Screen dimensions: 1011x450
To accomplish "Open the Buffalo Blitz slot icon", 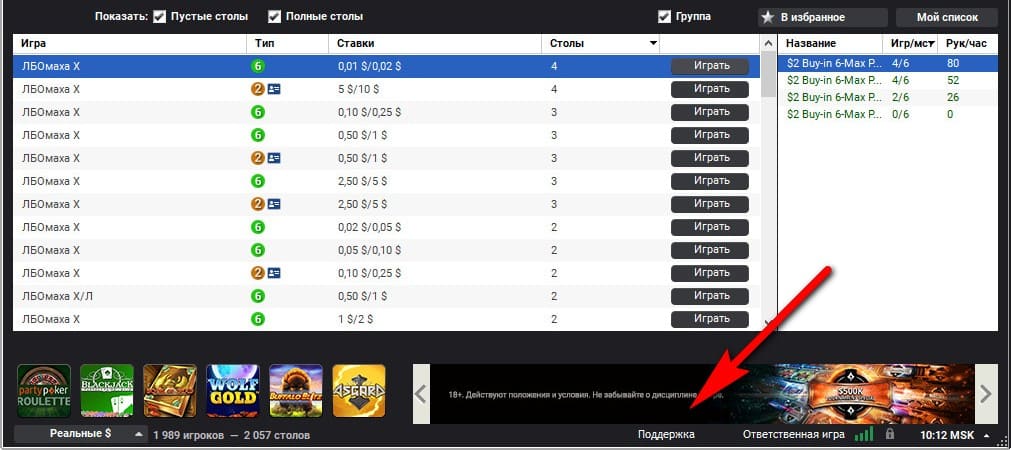I will click(x=296, y=391).
